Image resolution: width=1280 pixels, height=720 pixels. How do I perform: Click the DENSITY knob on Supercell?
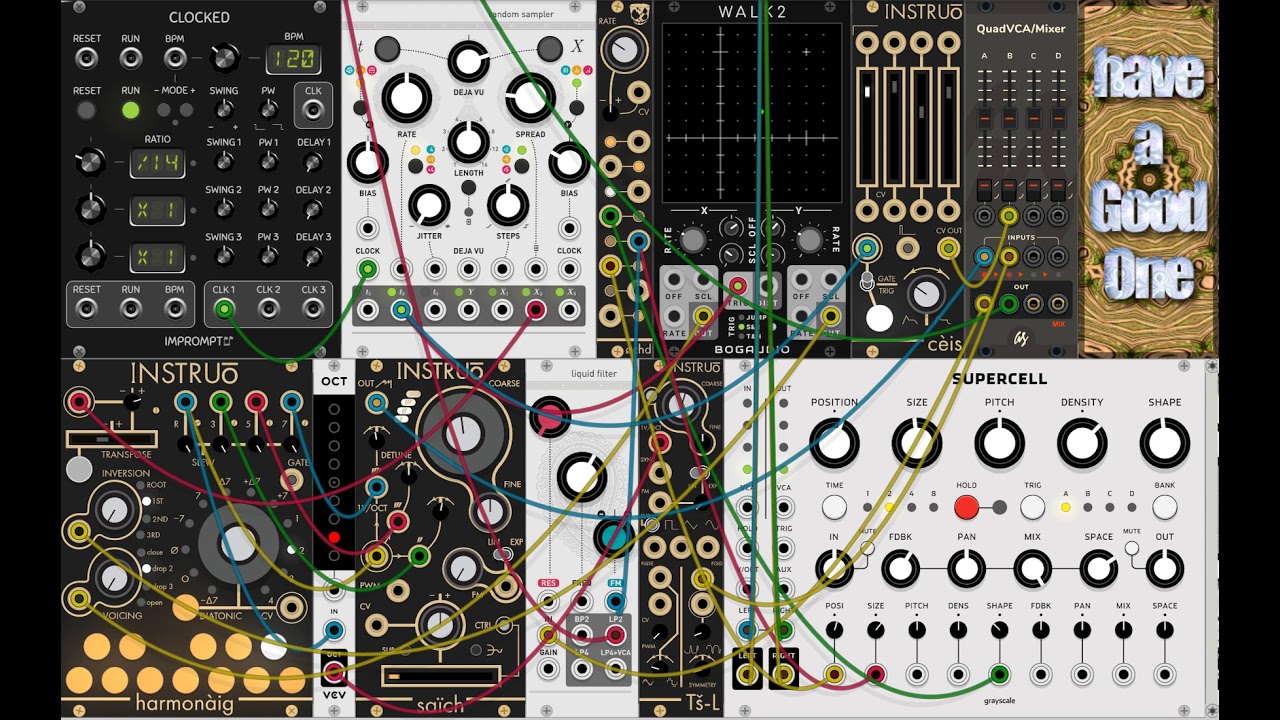1082,443
